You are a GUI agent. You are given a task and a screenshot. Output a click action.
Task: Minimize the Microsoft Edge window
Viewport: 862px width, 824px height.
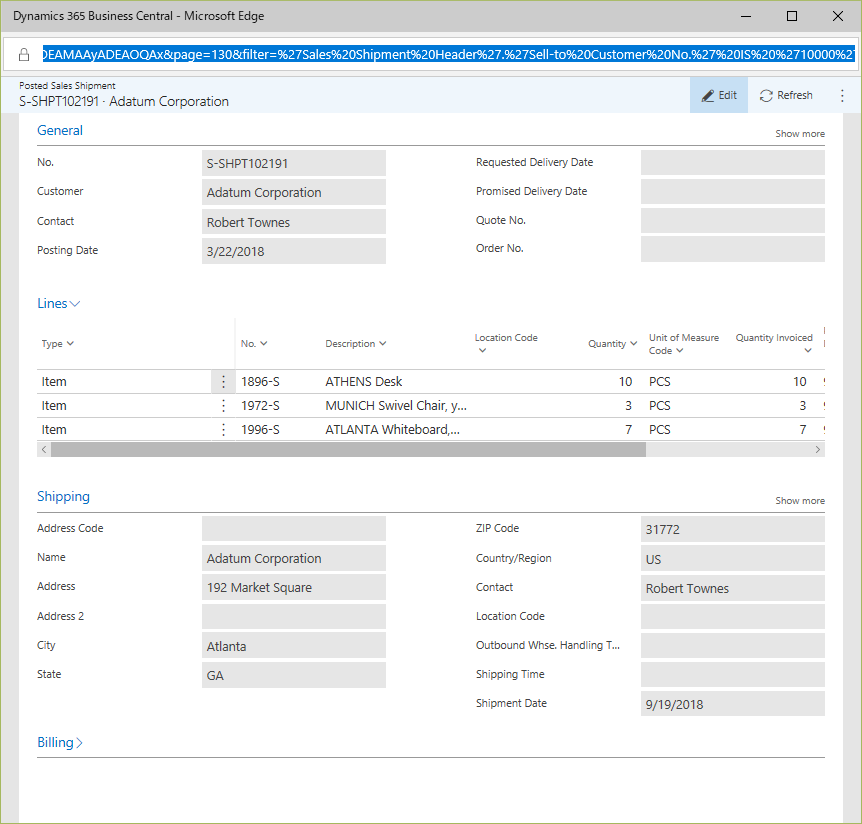coord(746,16)
